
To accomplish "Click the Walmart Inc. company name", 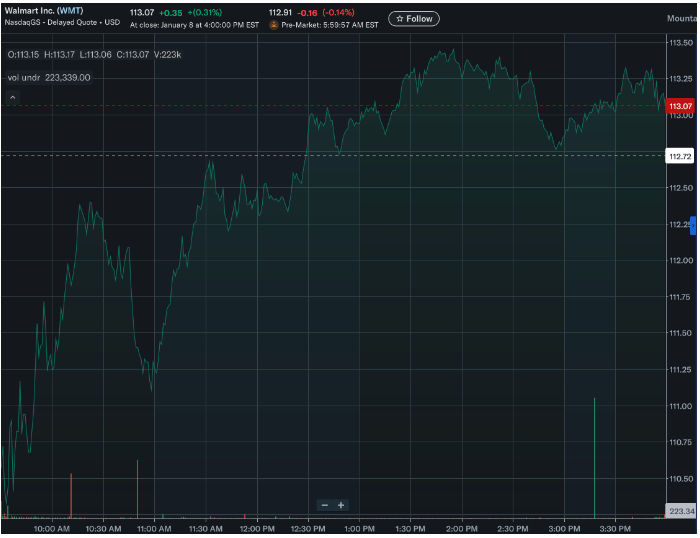I will (x=28, y=10).
